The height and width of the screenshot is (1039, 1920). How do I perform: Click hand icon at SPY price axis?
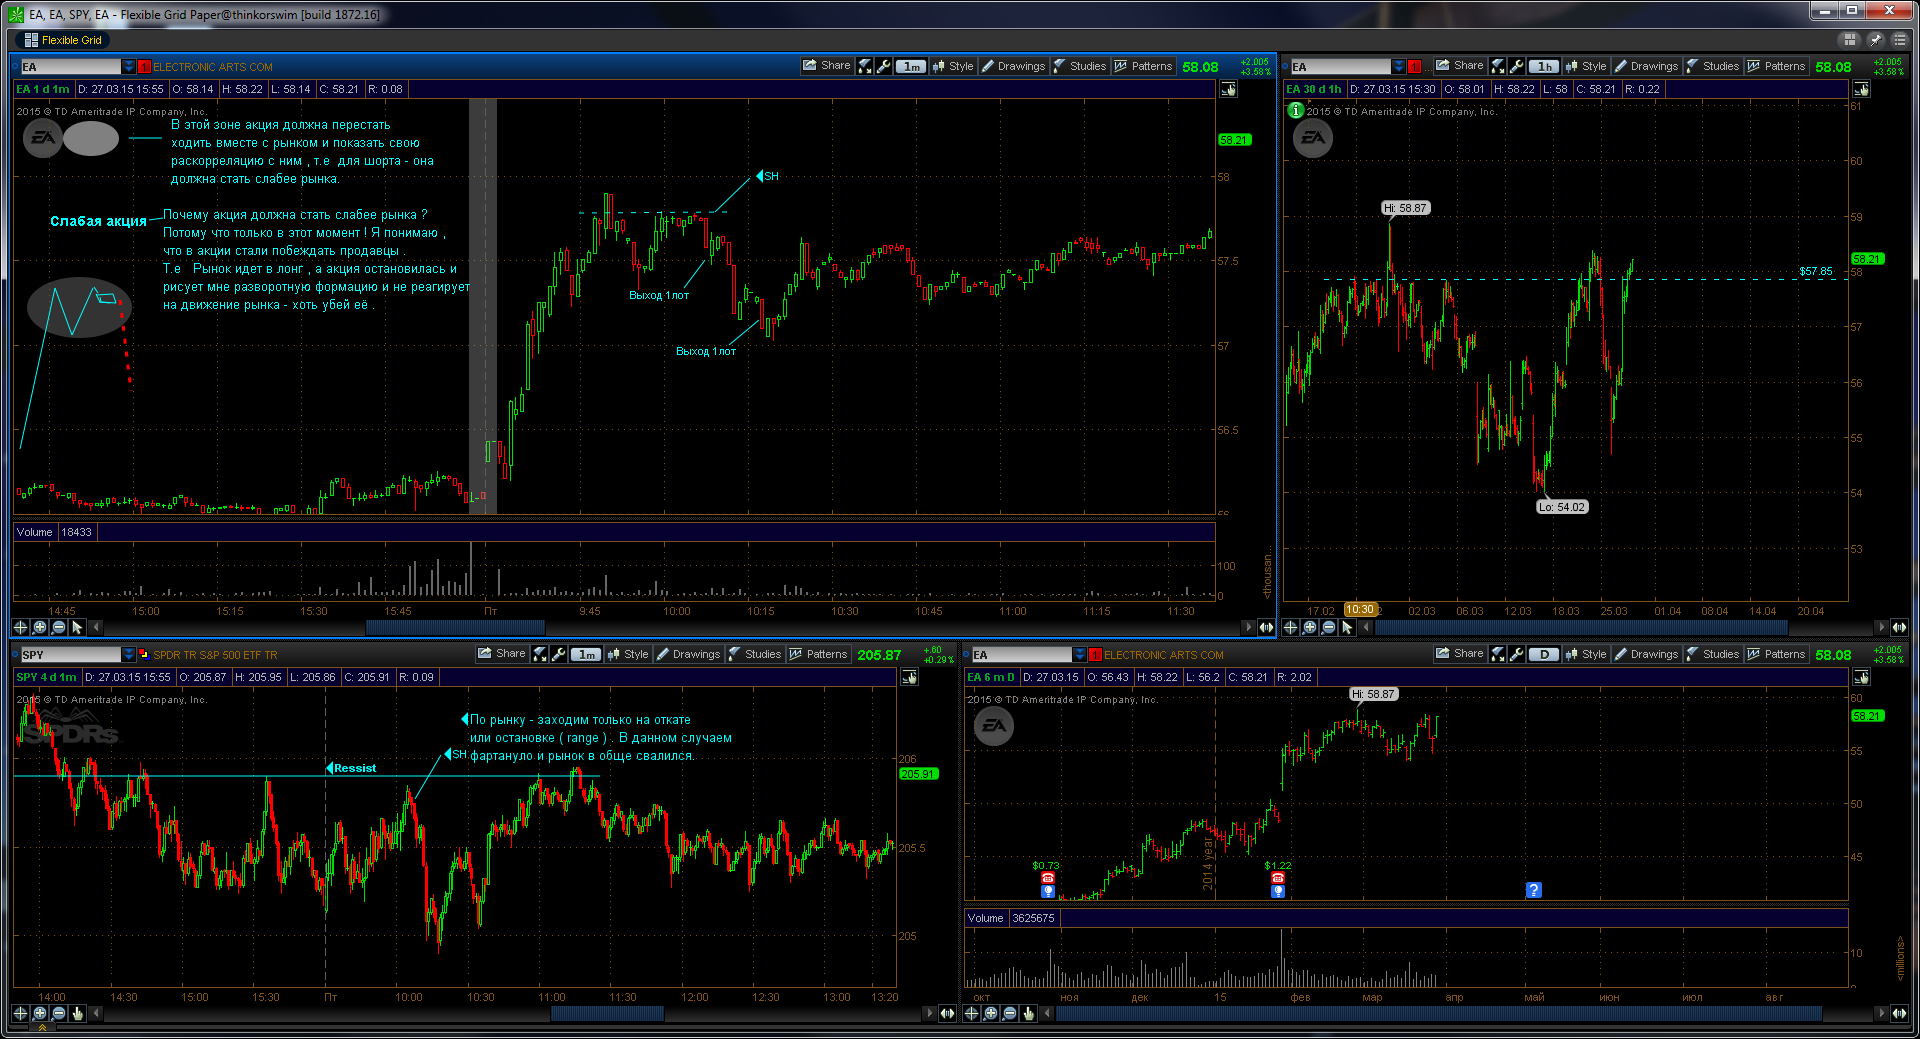click(x=909, y=677)
